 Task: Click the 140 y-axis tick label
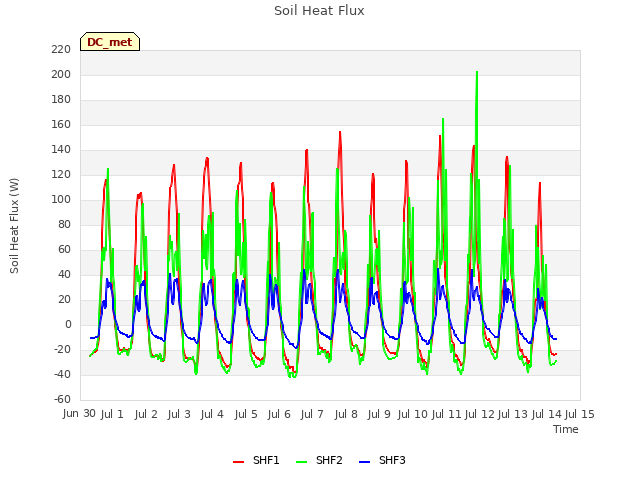point(61,150)
